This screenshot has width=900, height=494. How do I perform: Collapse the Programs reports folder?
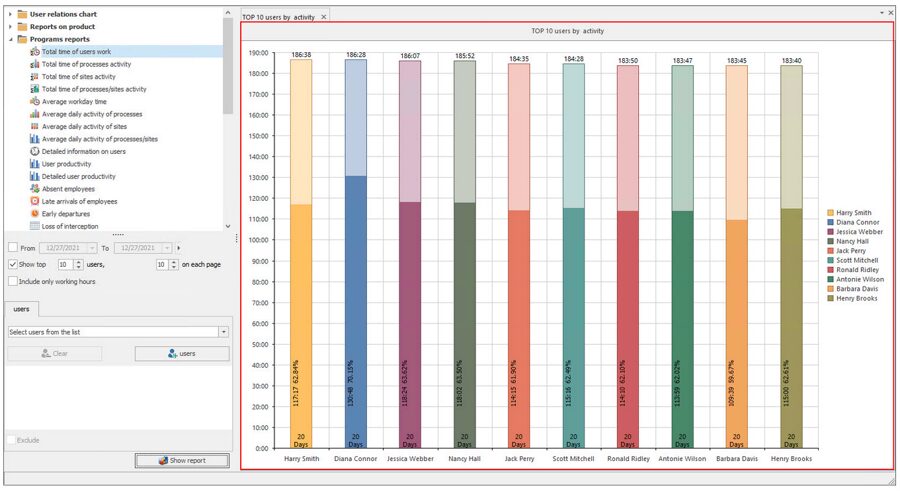tap(10, 39)
